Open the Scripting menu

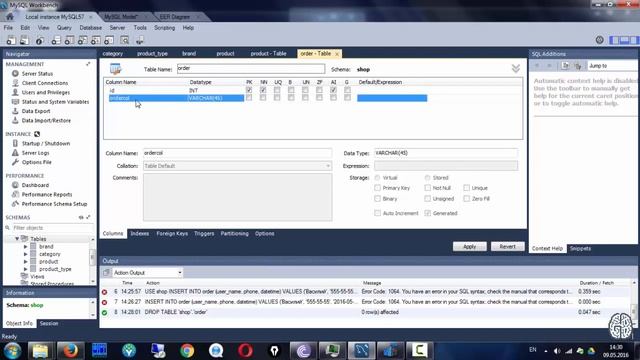(164, 28)
